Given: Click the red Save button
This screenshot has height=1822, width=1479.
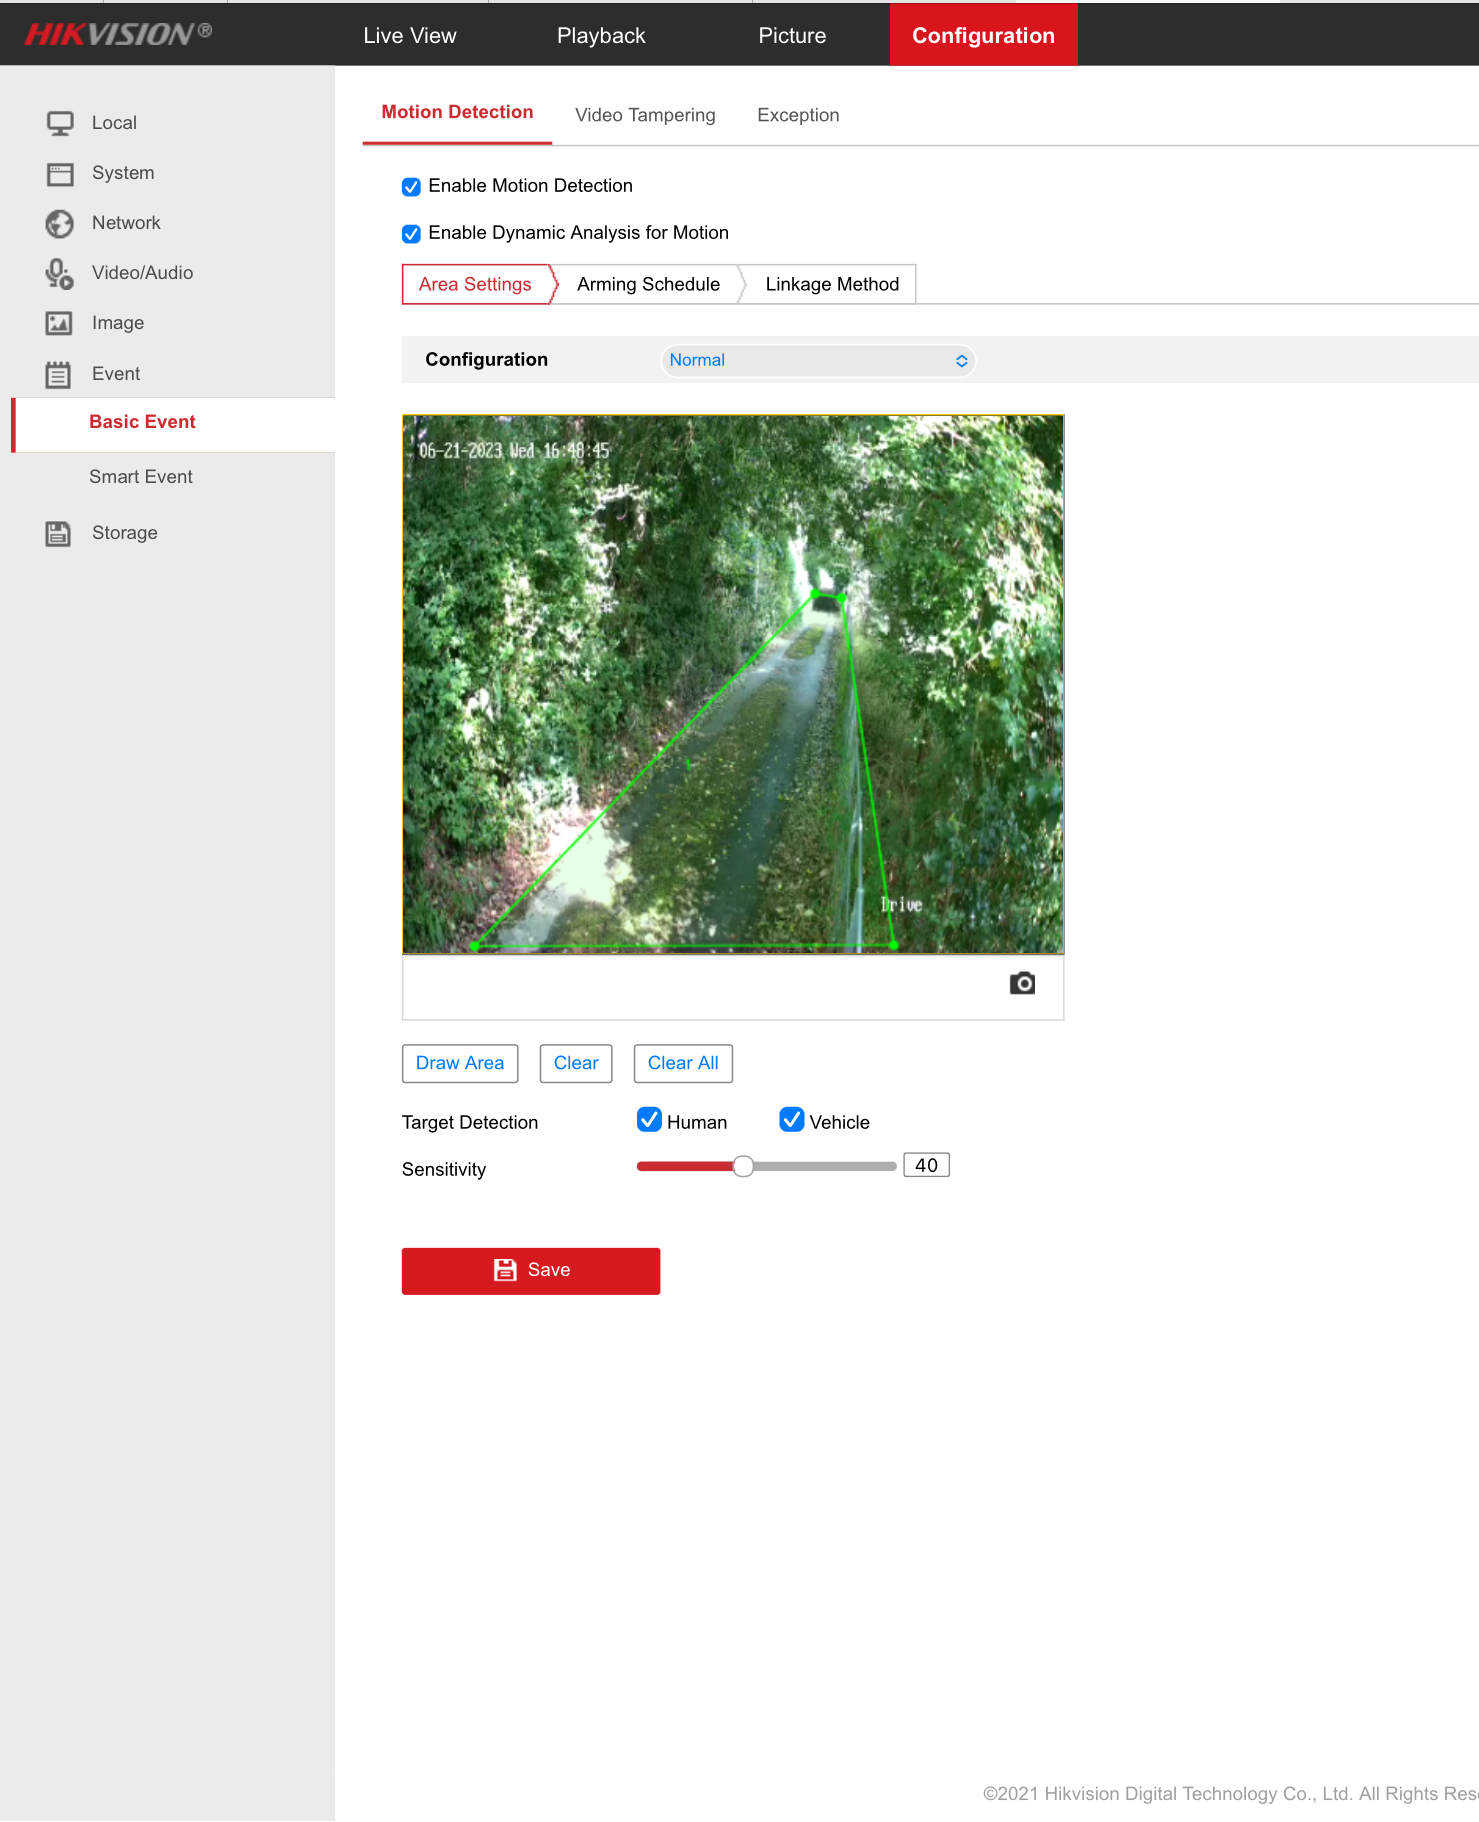Looking at the screenshot, I should coord(530,1271).
